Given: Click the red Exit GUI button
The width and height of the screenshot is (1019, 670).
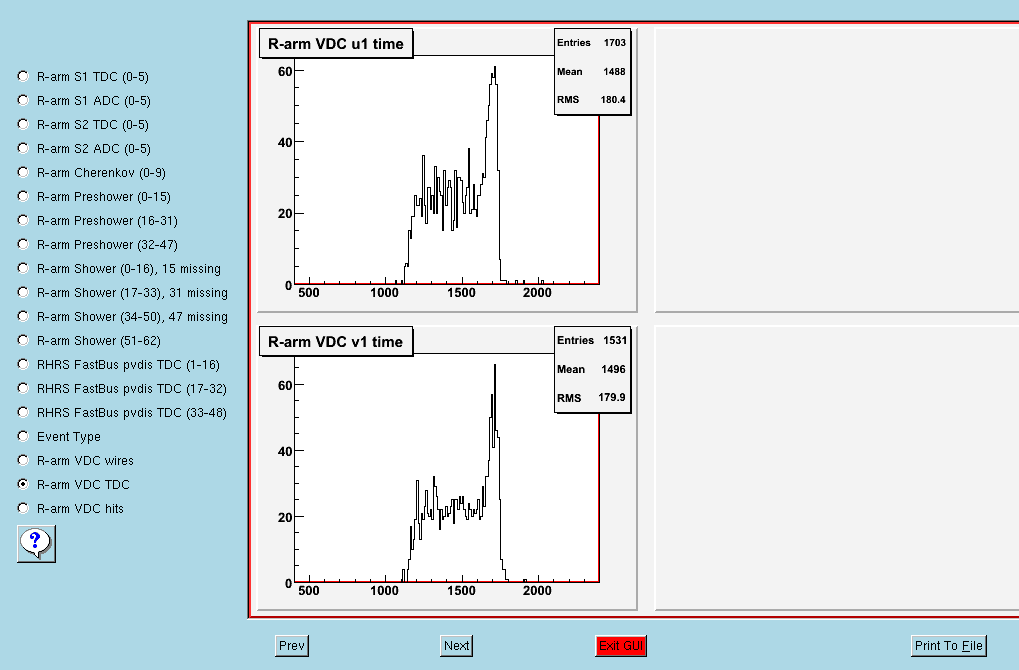Looking at the screenshot, I should pyautogui.click(x=621, y=646).
